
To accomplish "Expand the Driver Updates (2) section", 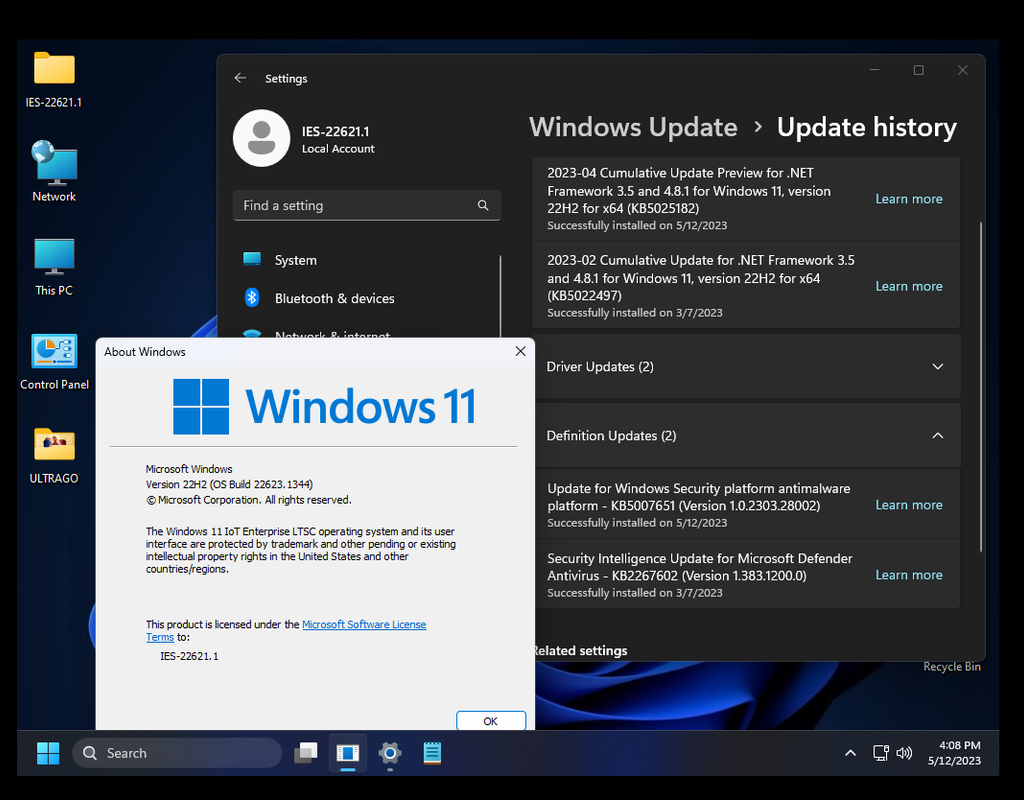I will (x=746, y=366).
